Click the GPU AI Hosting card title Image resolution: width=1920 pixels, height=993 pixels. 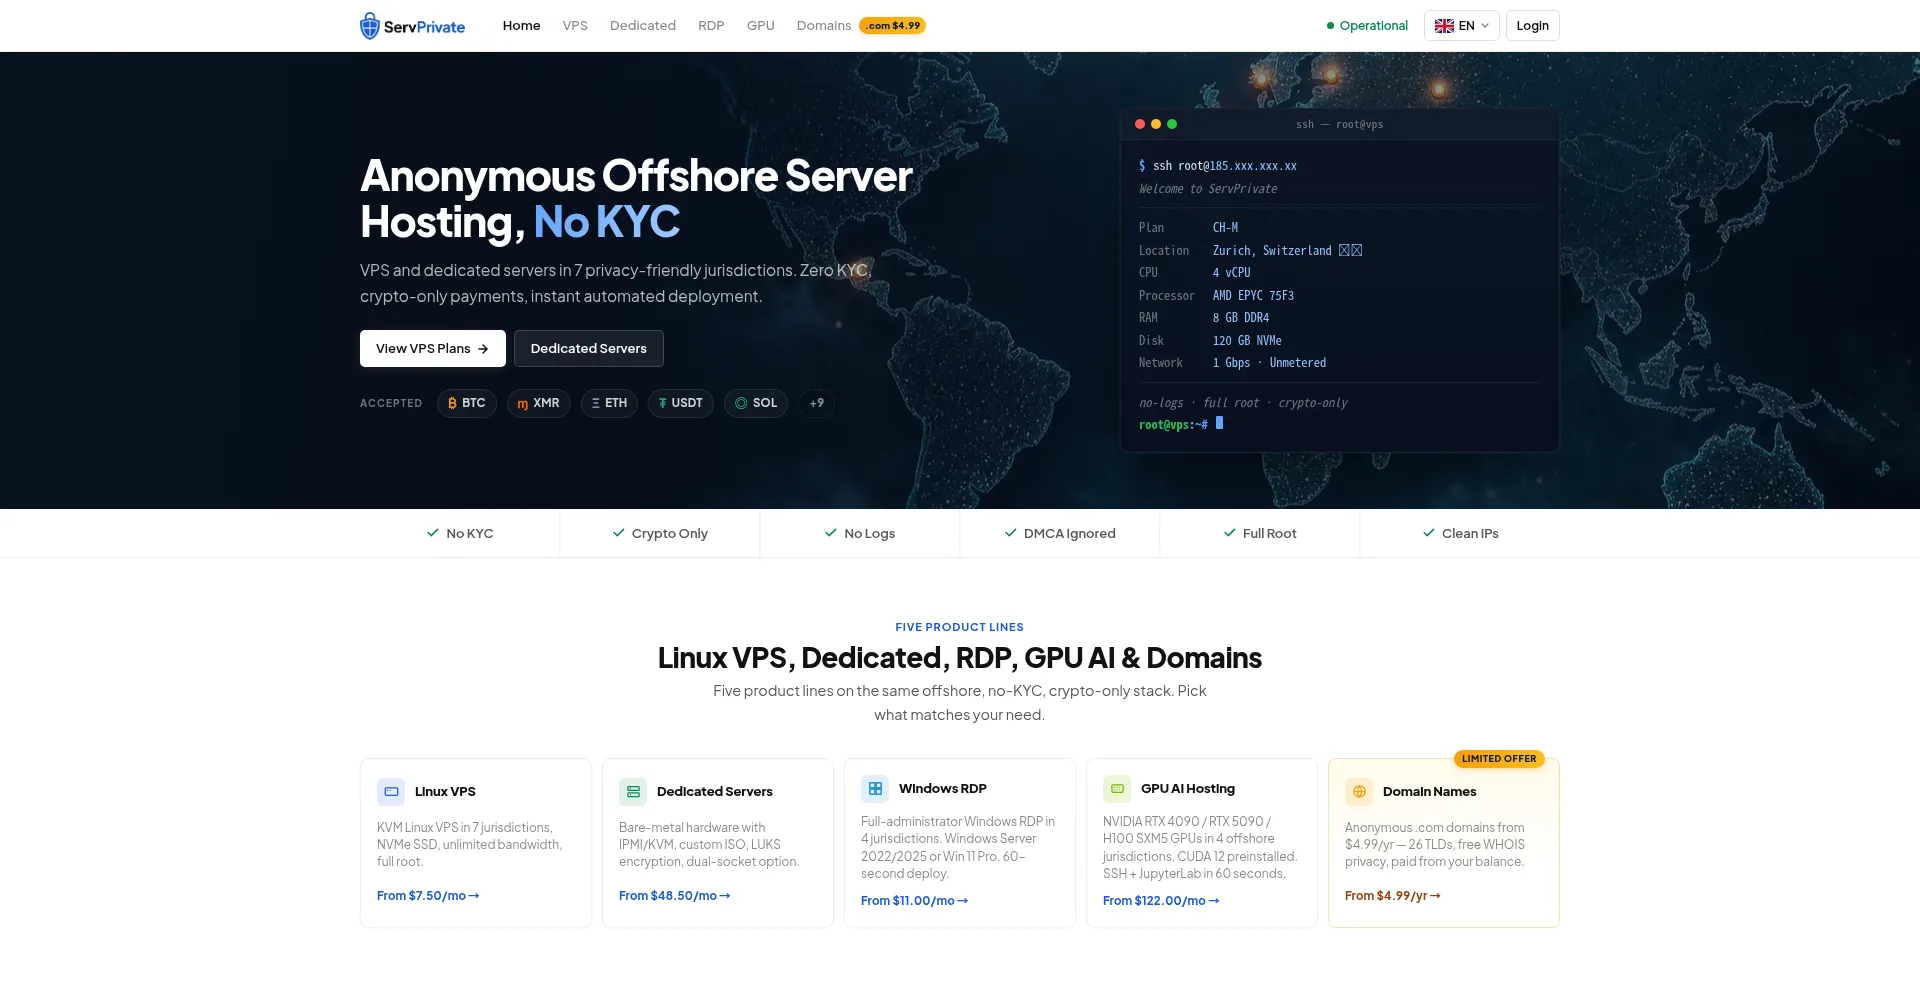[1188, 789]
